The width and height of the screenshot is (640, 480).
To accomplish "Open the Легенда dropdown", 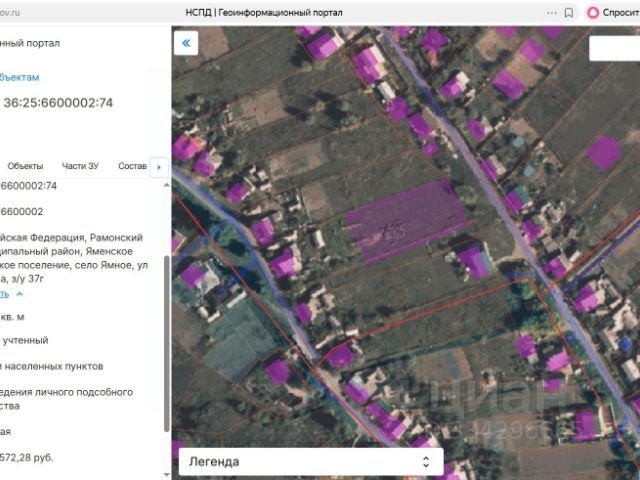I will (x=311, y=462).
